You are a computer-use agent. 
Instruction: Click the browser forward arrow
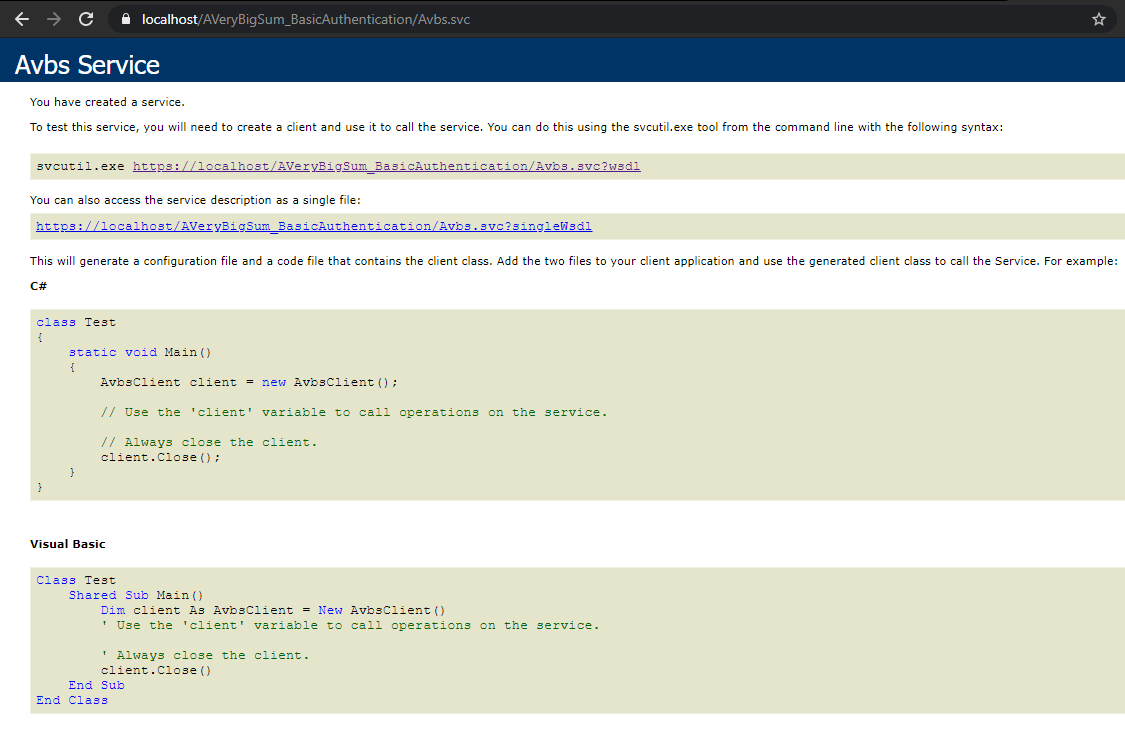click(54, 19)
